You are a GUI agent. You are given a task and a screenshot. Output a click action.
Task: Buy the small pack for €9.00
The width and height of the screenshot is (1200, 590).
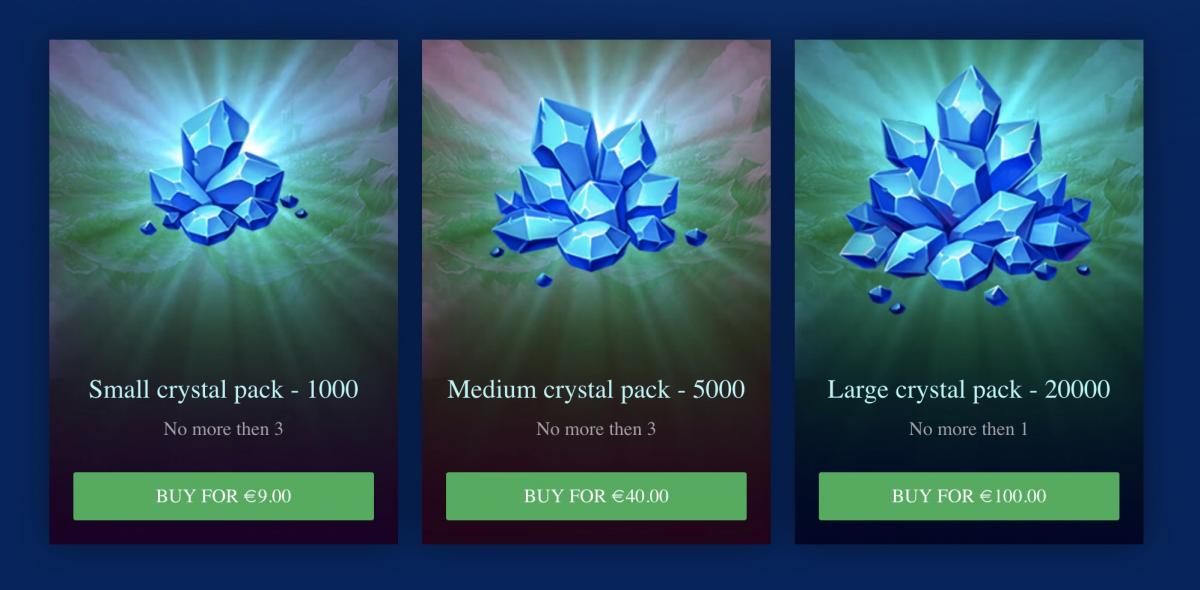[223, 496]
